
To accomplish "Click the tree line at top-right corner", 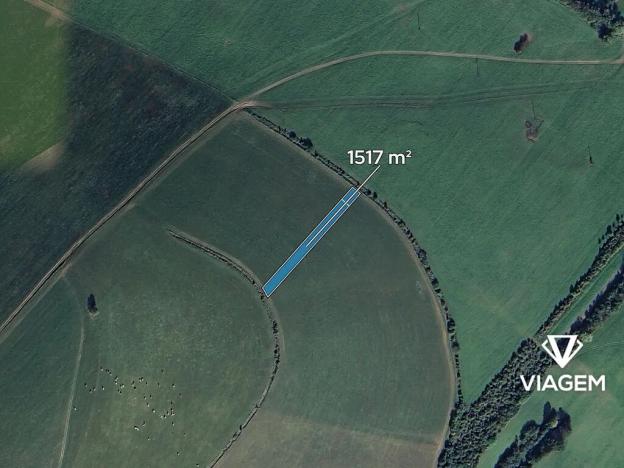I will click(597, 18).
